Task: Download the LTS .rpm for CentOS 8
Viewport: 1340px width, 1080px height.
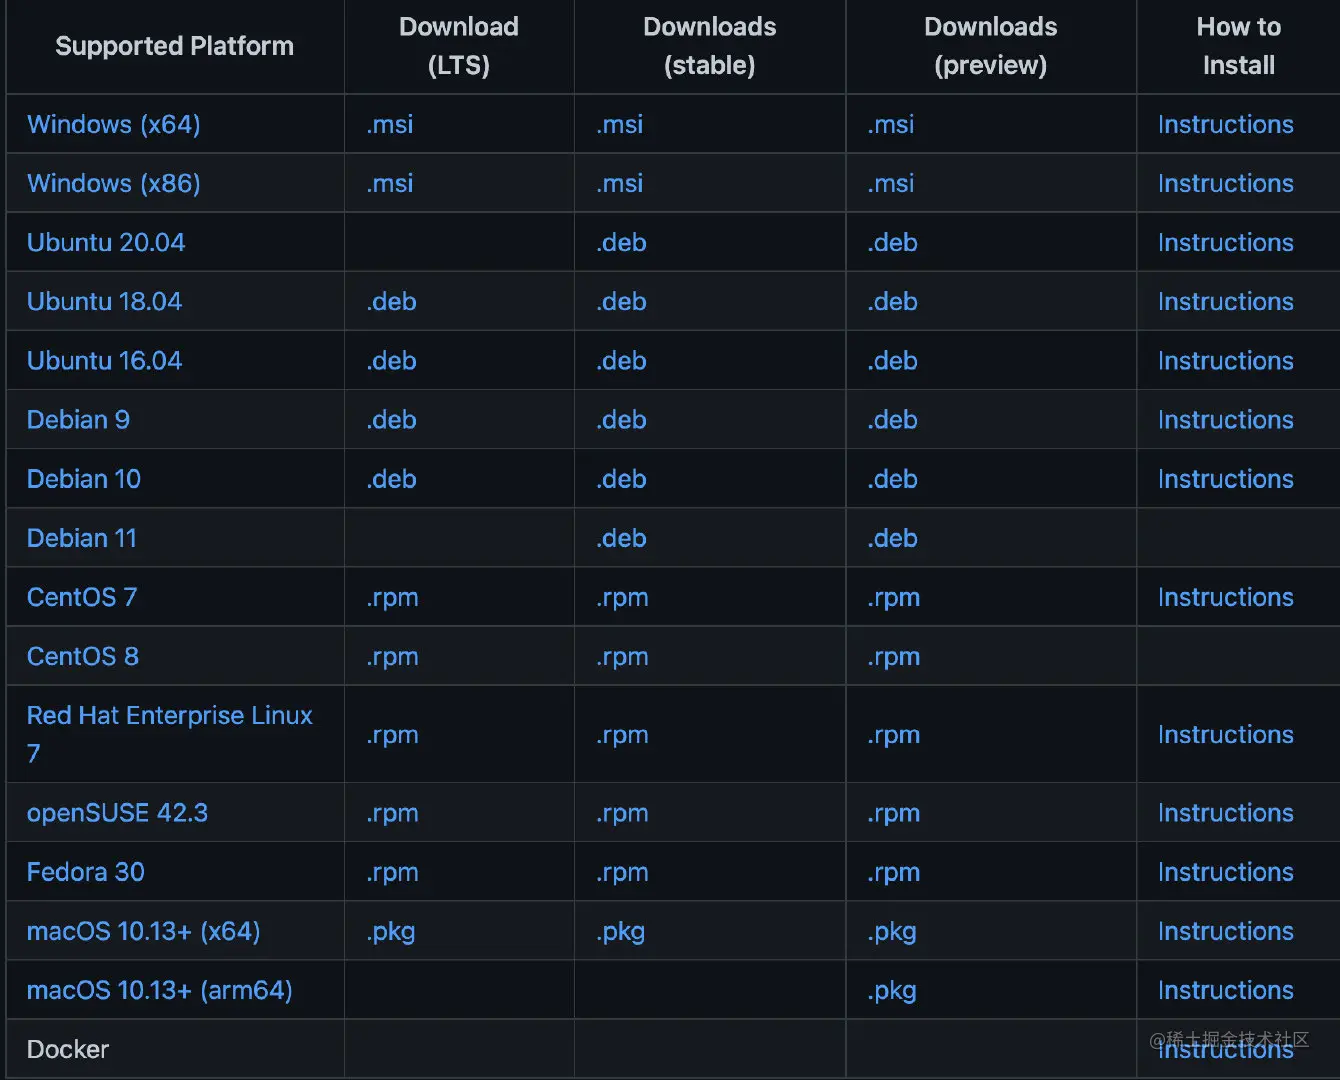Action: (x=393, y=657)
